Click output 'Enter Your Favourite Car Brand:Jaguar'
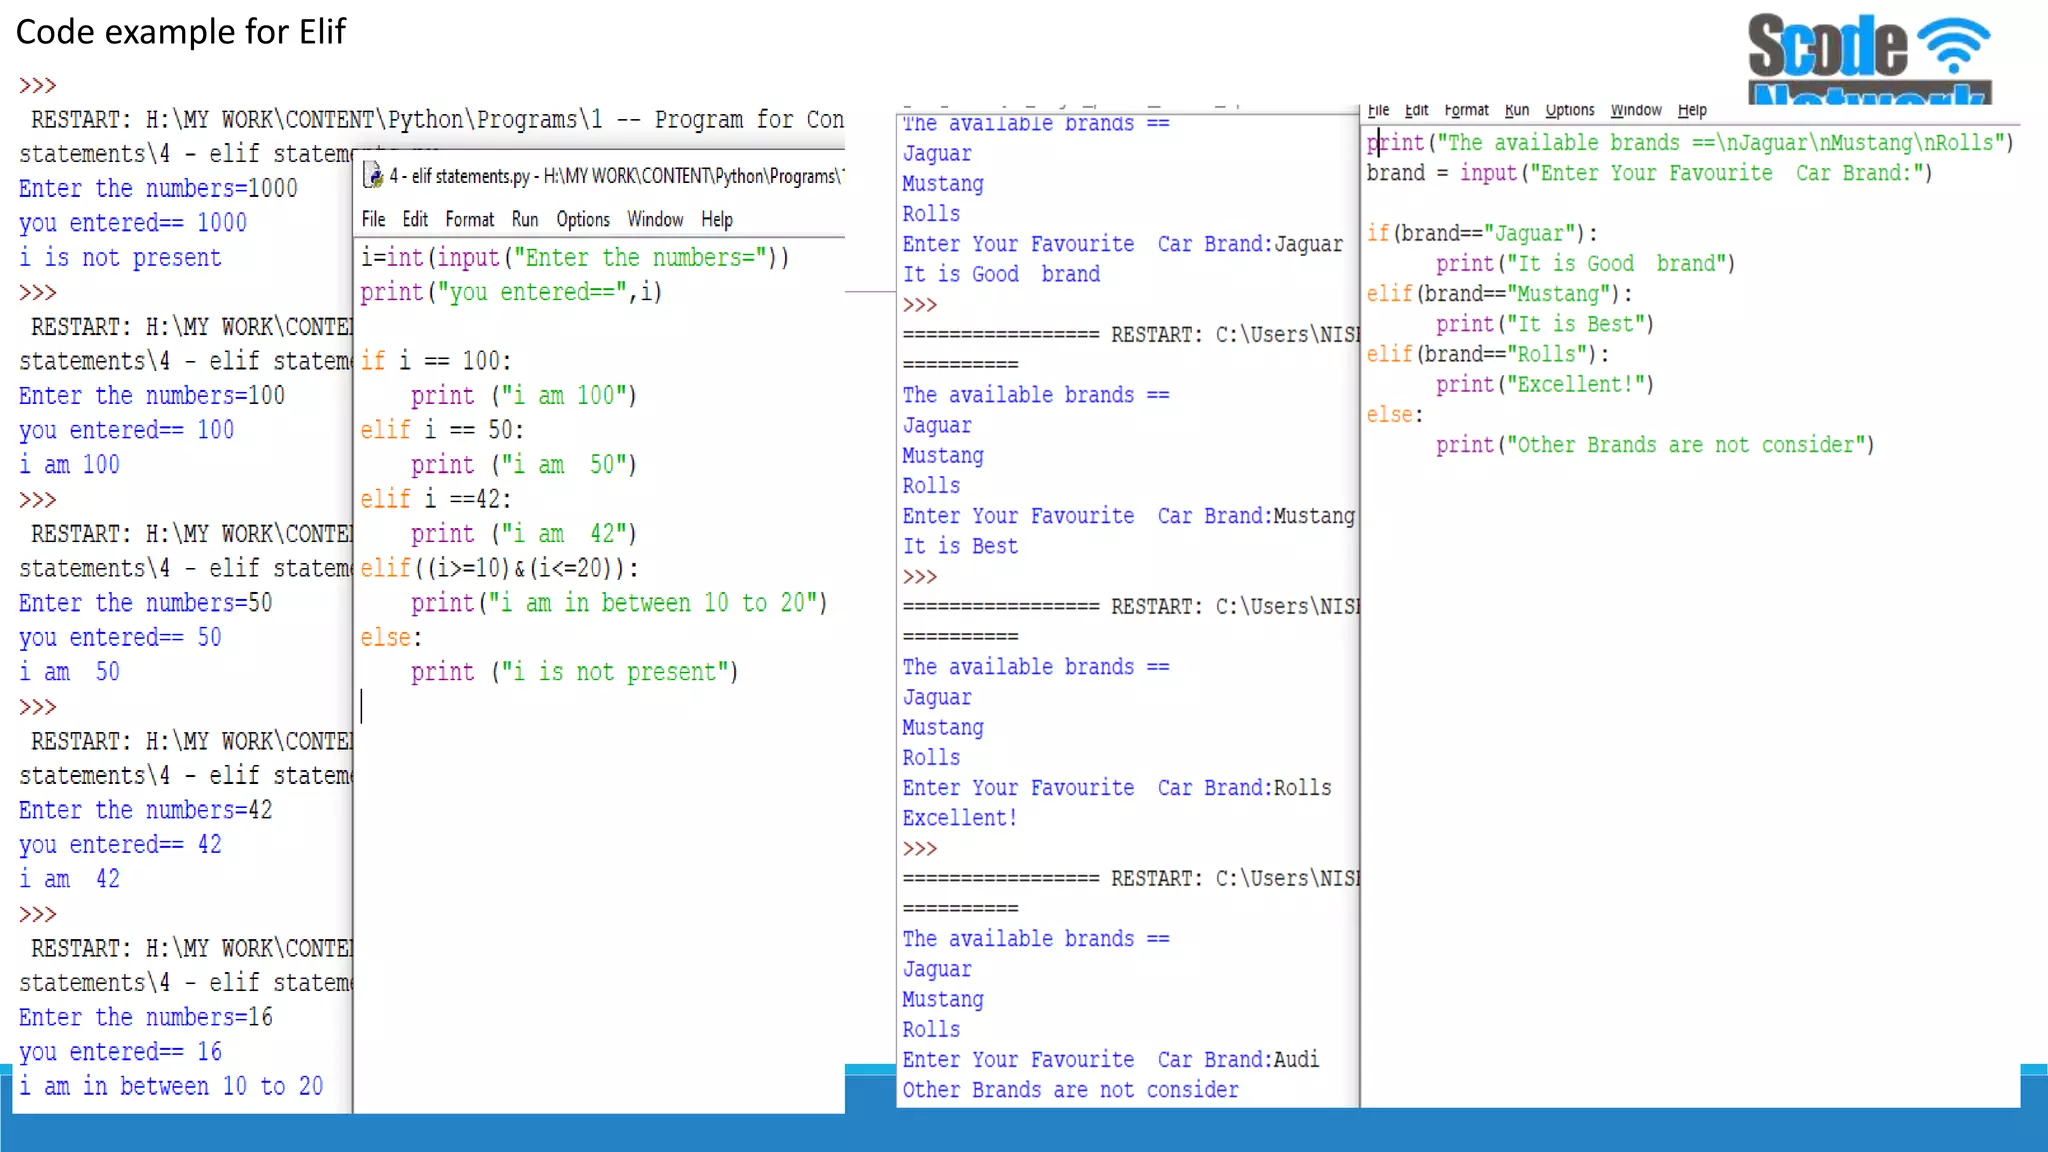 [1122, 244]
